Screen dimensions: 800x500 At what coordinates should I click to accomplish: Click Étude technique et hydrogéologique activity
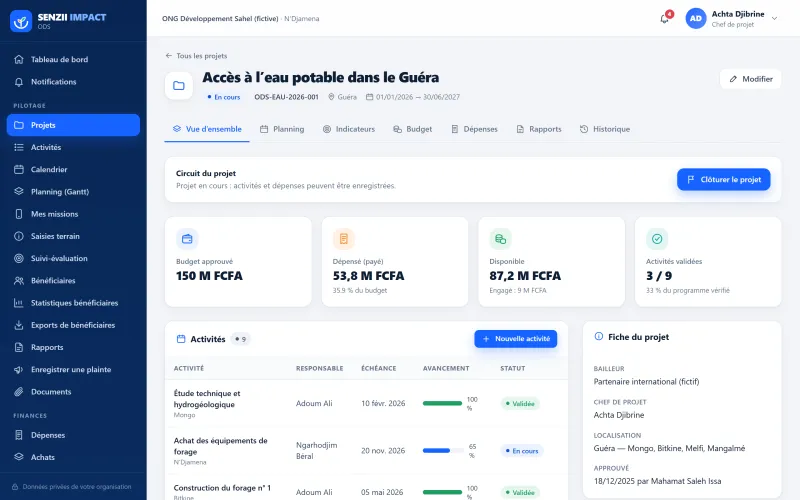coord(207,399)
